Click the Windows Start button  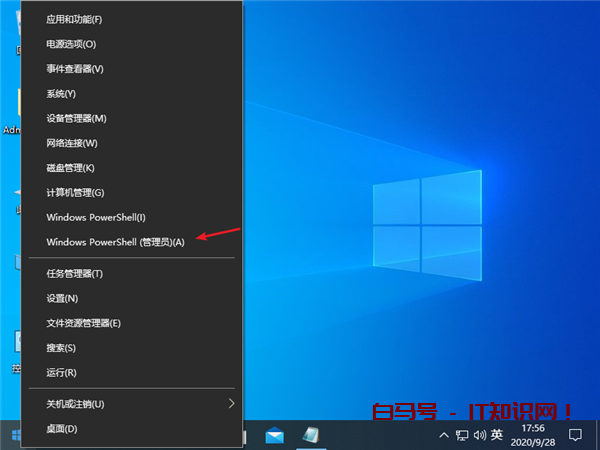click(x=15, y=436)
